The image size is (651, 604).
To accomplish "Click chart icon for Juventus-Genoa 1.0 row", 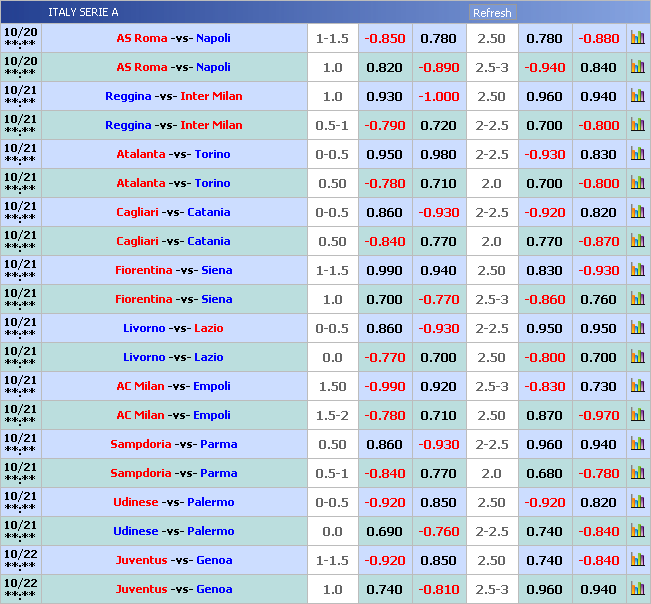I will coord(637,589).
